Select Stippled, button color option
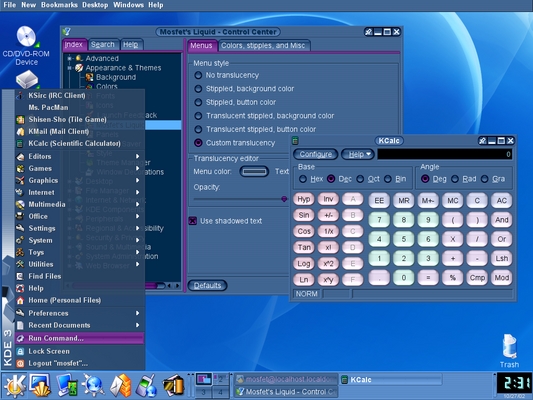Image resolution: width=533 pixels, height=400 pixels. [198, 102]
